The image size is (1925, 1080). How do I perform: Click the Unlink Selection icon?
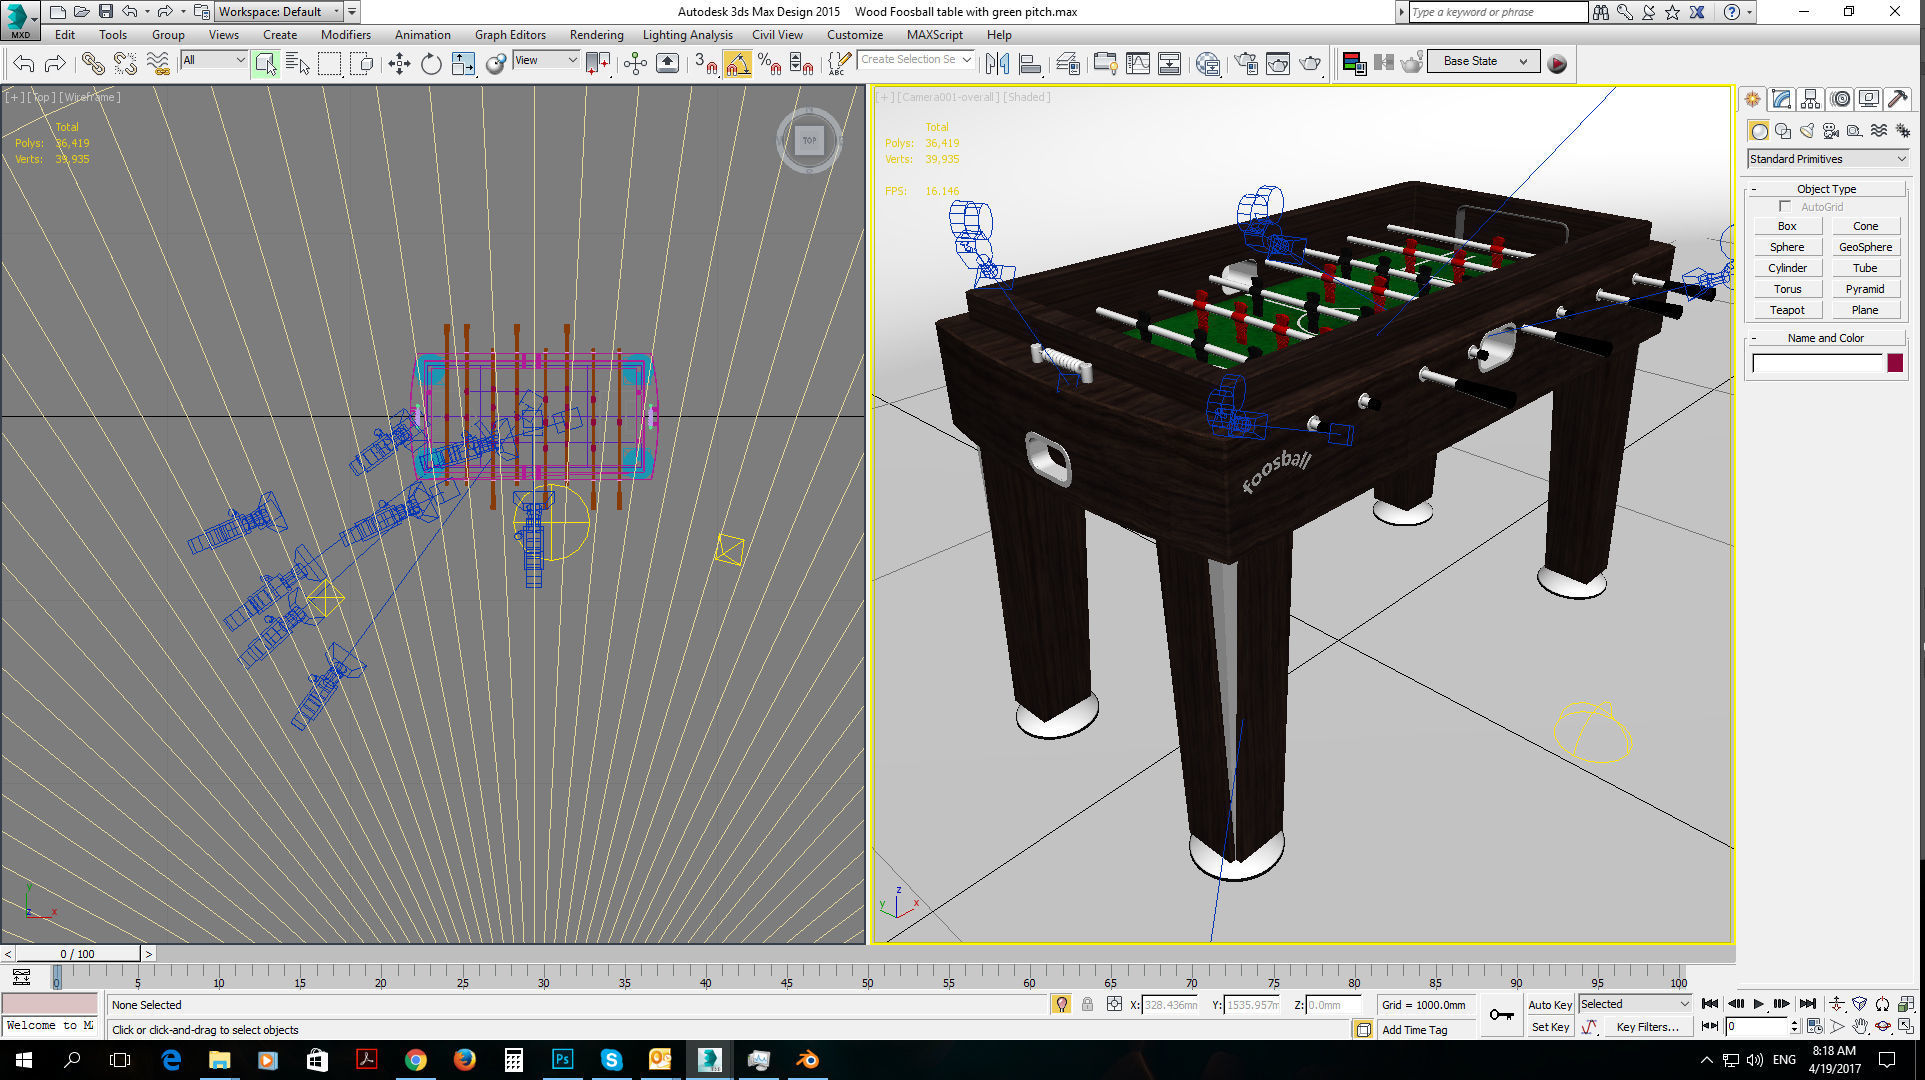click(125, 64)
